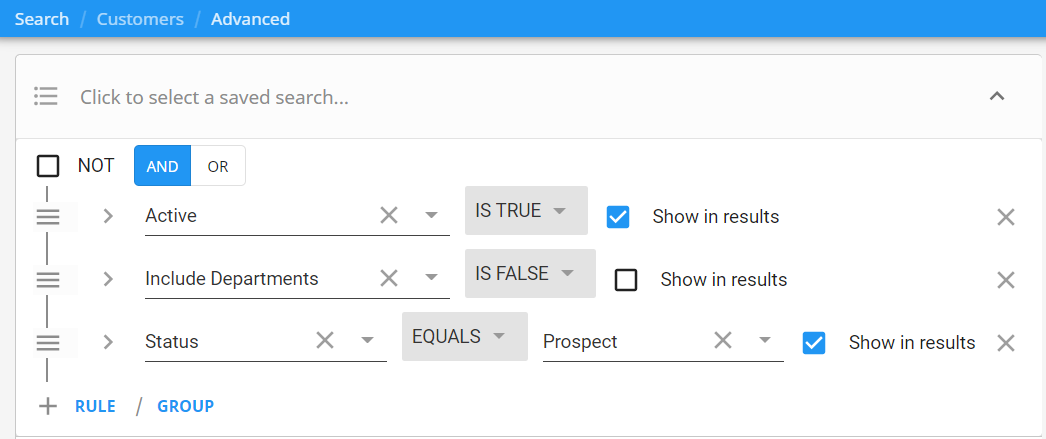This screenshot has width=1046, height=439.
Task: Check the NOT checkbox
Action: (x=48, y=165)
